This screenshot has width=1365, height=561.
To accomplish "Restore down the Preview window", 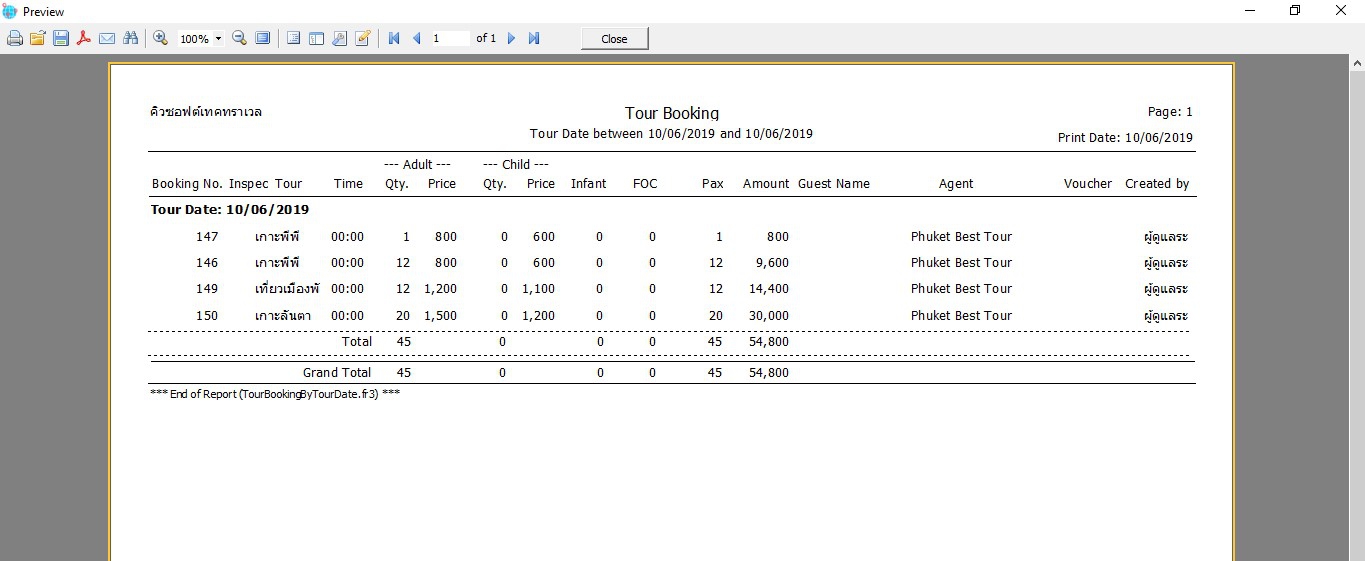I will click(1295, 11).
